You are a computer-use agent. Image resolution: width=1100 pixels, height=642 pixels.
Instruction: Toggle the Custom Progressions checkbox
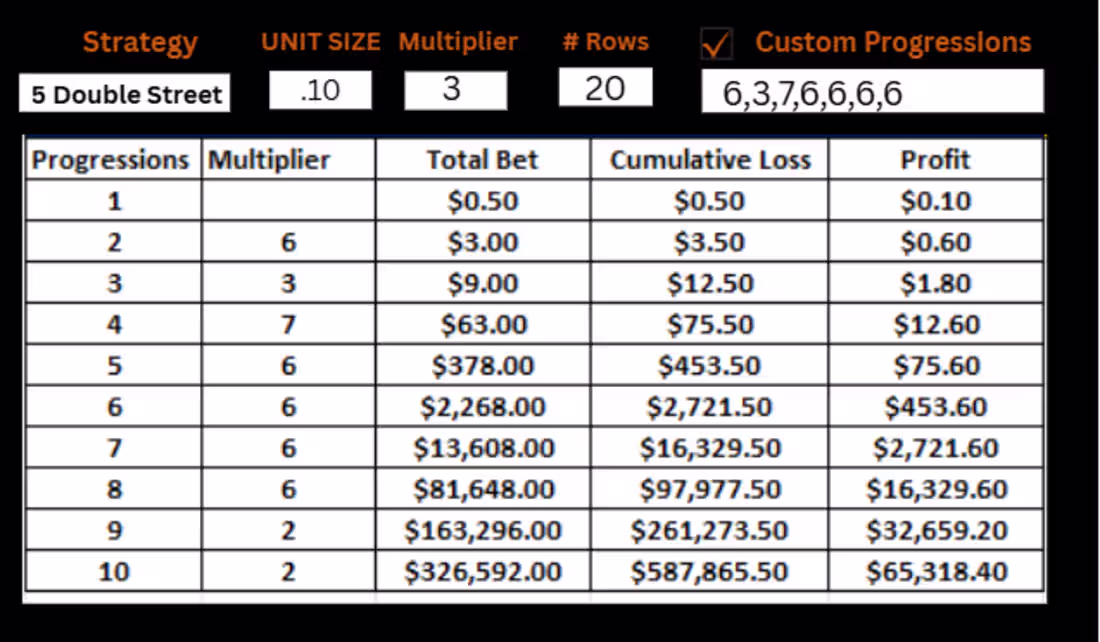click(x=717, y=44)
